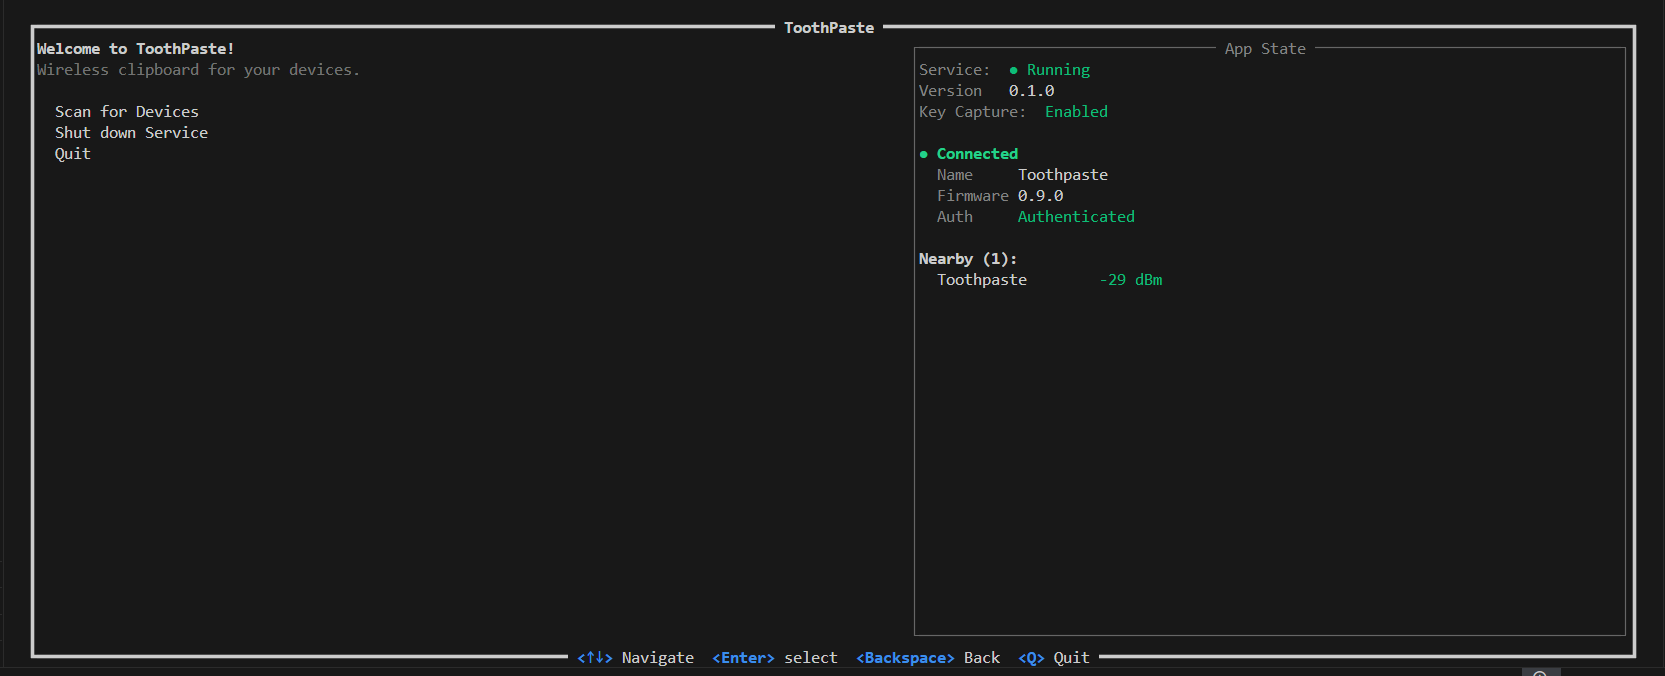Click the ToothPaste window title

click(x=829, y=28)
